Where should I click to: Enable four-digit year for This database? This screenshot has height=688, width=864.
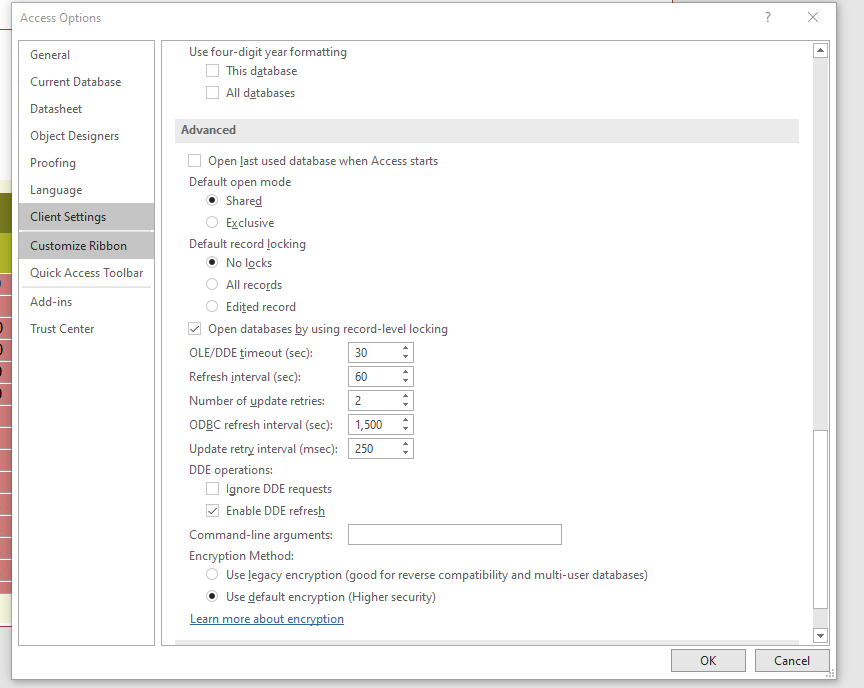pyautogui.click(x=212, y=71)
